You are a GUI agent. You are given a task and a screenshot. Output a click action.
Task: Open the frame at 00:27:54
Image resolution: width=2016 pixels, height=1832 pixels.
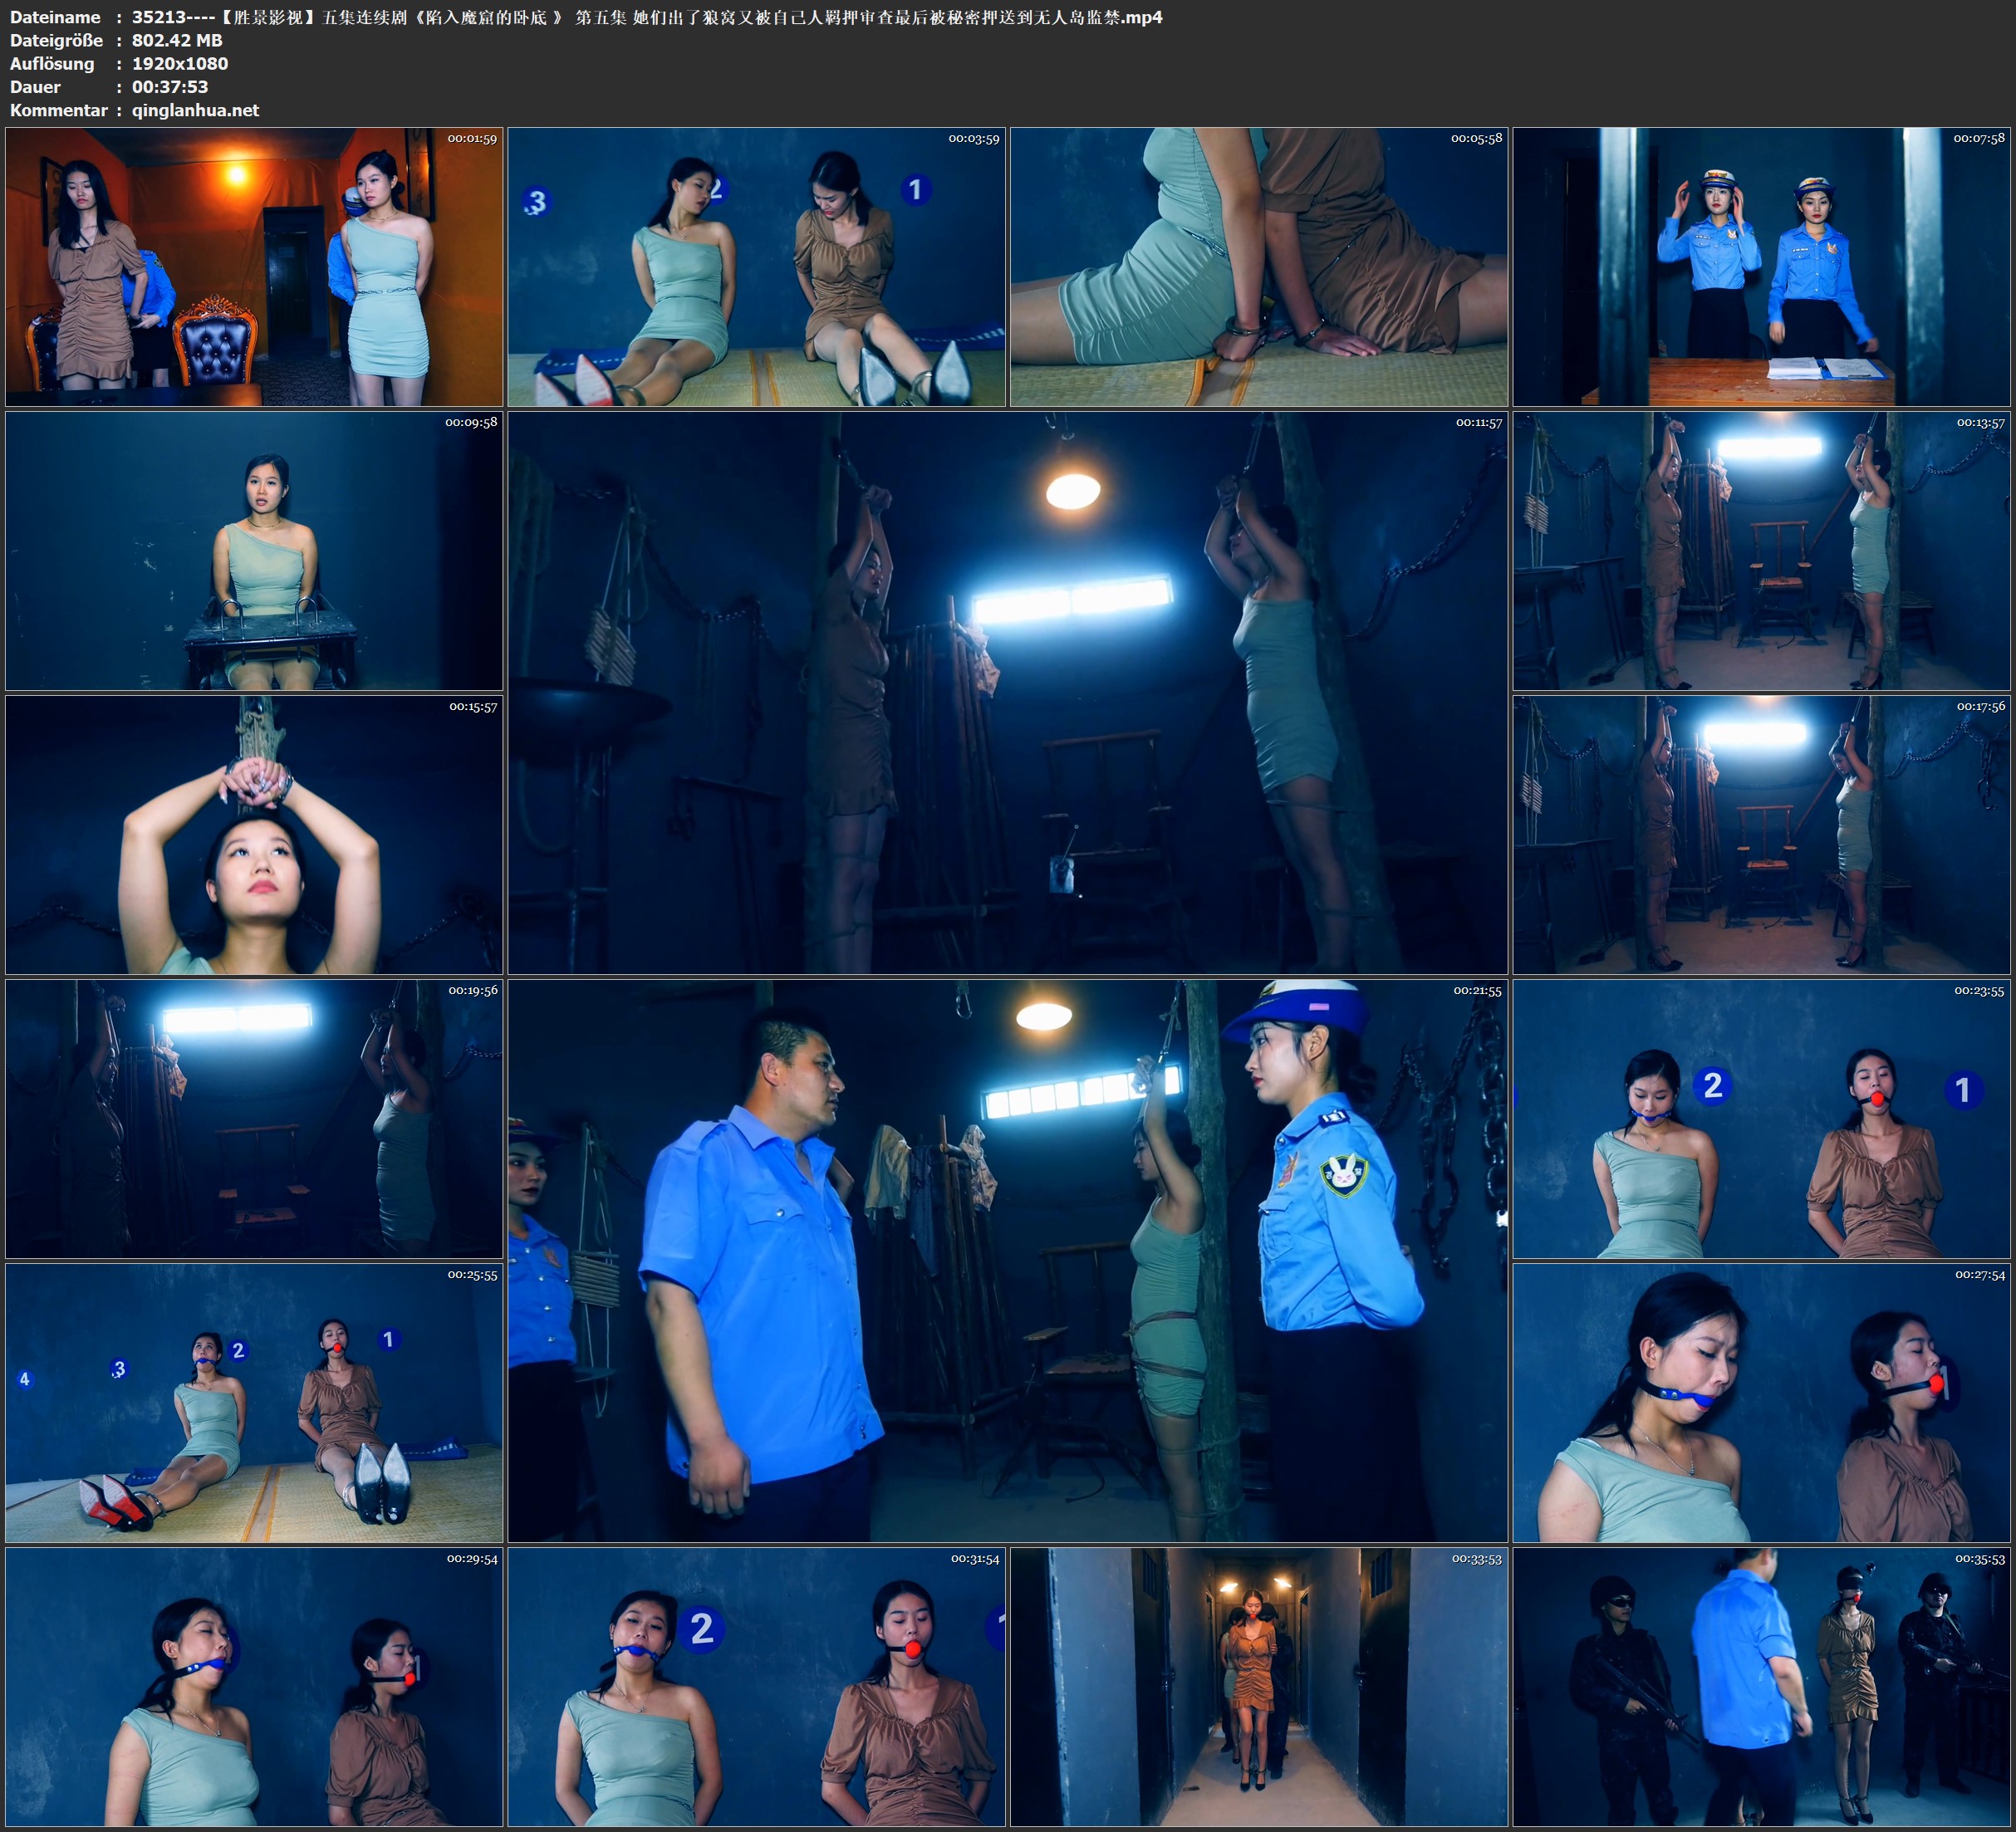tap(1761, 1403)
